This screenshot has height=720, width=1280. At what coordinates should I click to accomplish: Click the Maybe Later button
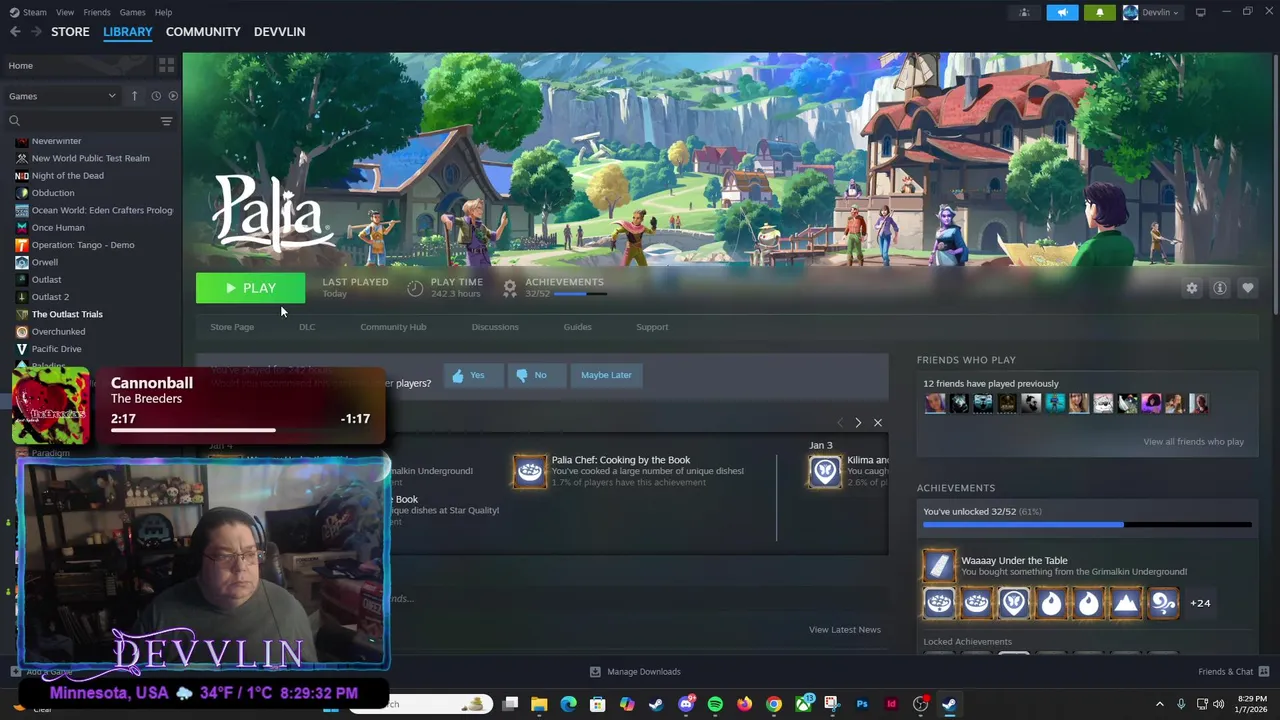pos(606,375)
